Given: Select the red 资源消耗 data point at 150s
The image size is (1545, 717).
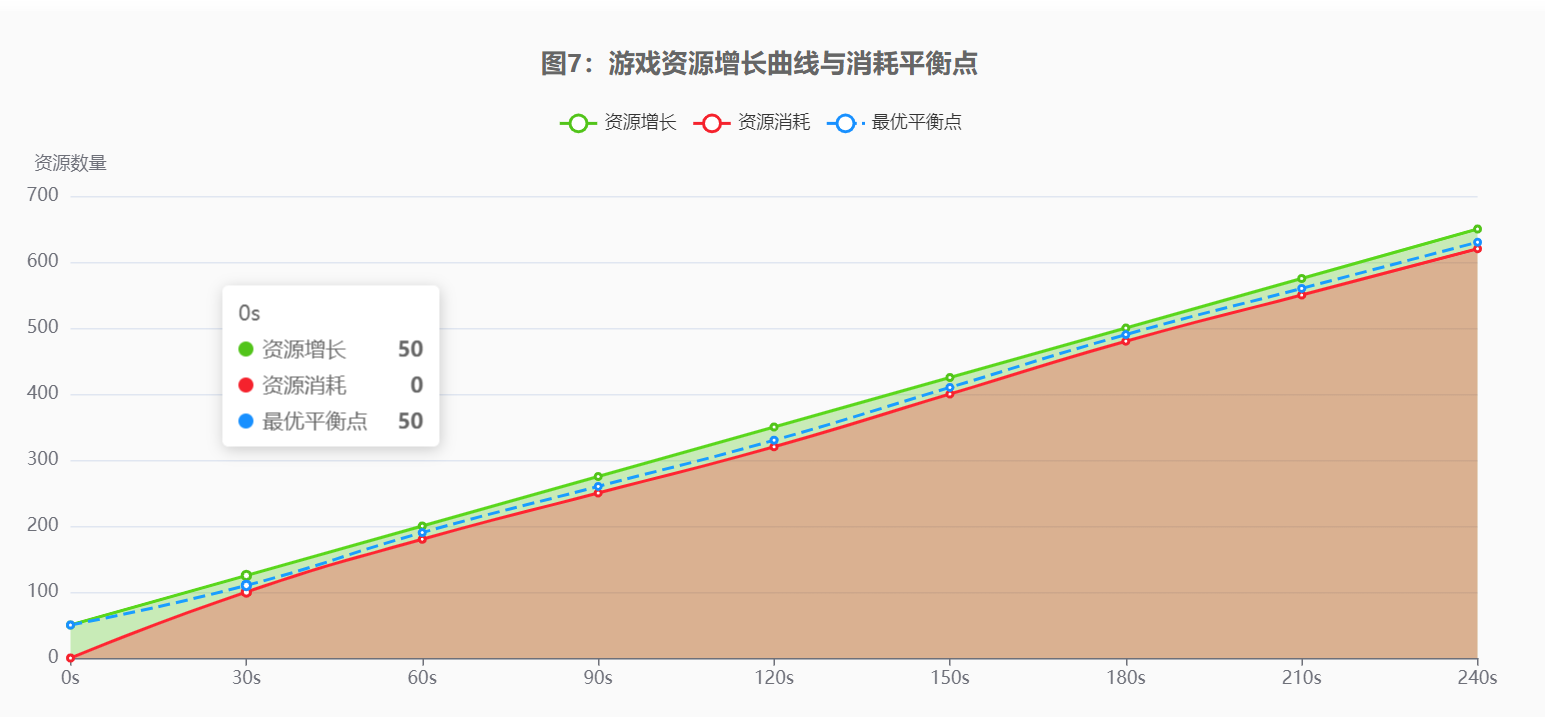Looking at the screenshot, I should point(950,394).
